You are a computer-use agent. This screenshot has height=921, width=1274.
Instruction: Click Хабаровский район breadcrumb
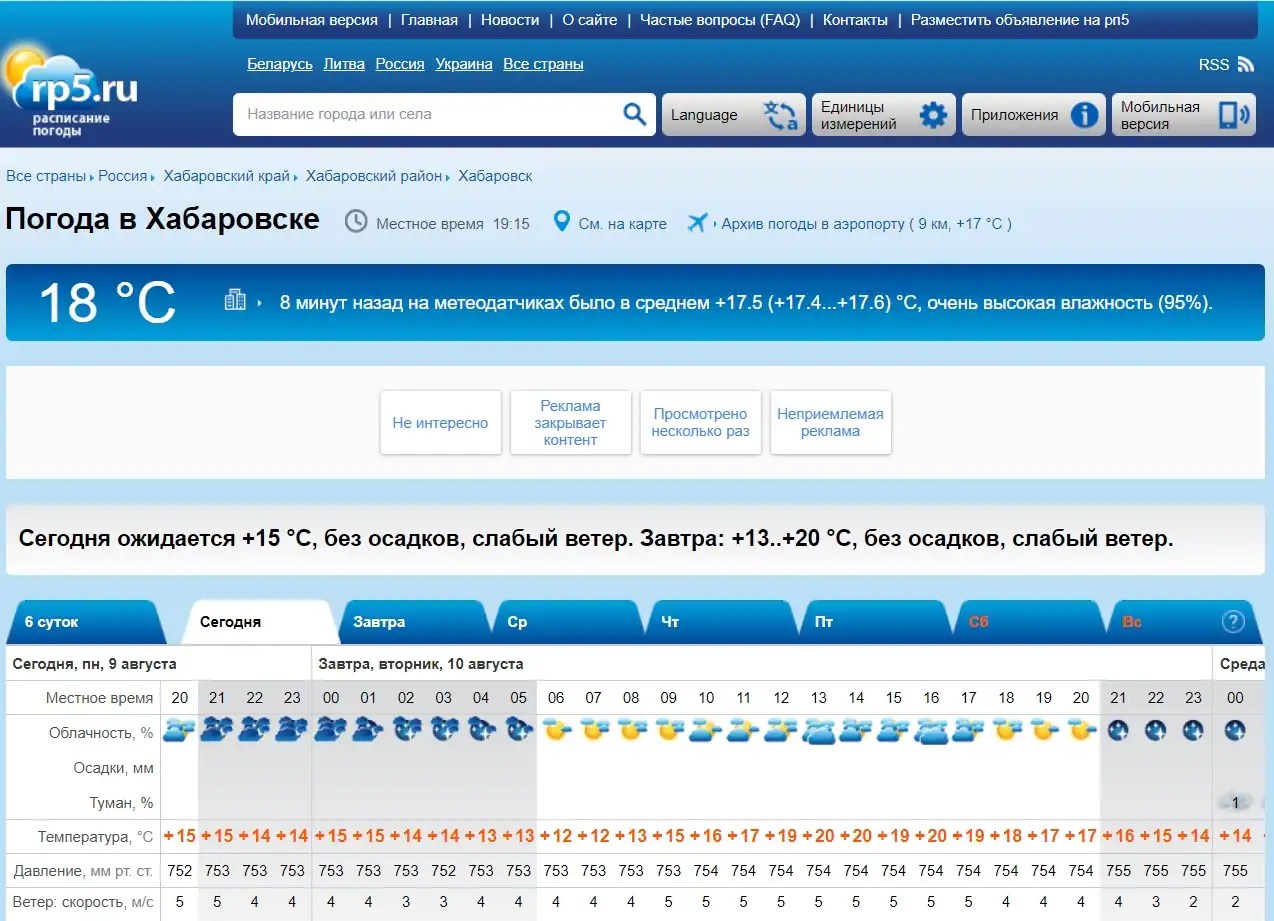[x=374, y=176]
